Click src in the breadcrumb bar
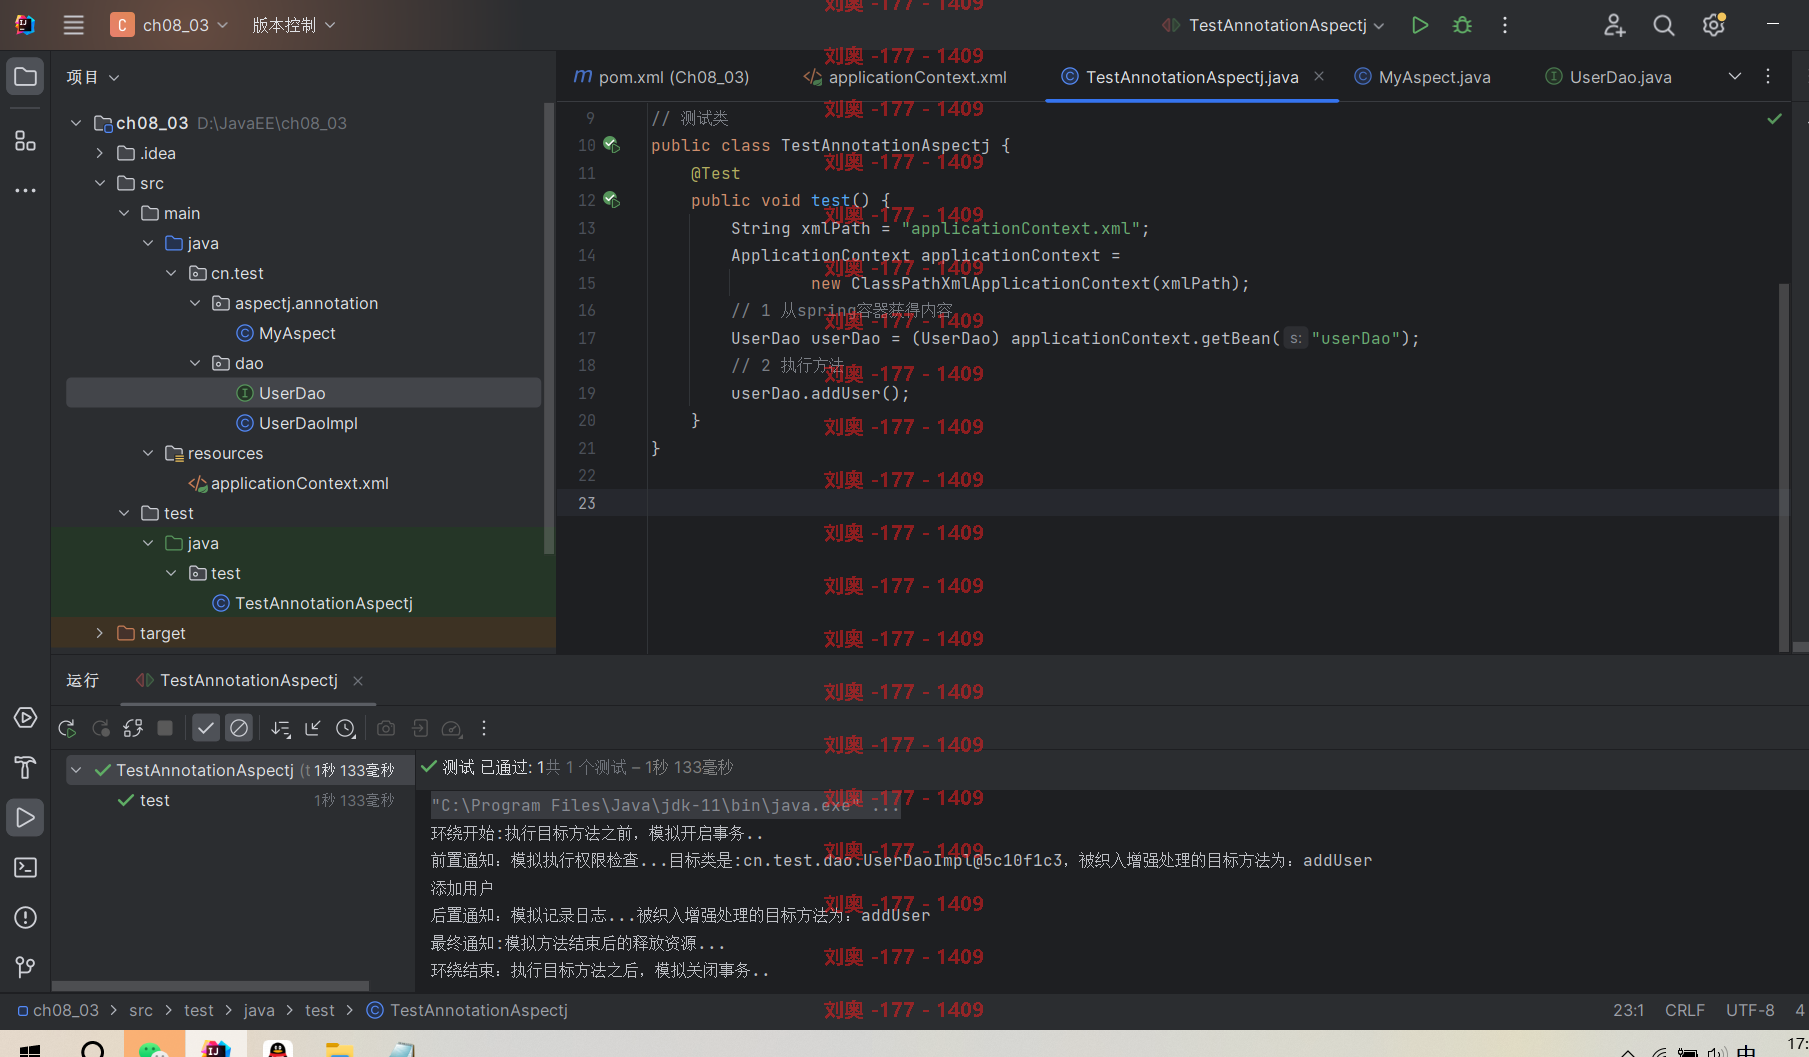 [x=141, y=1010]
